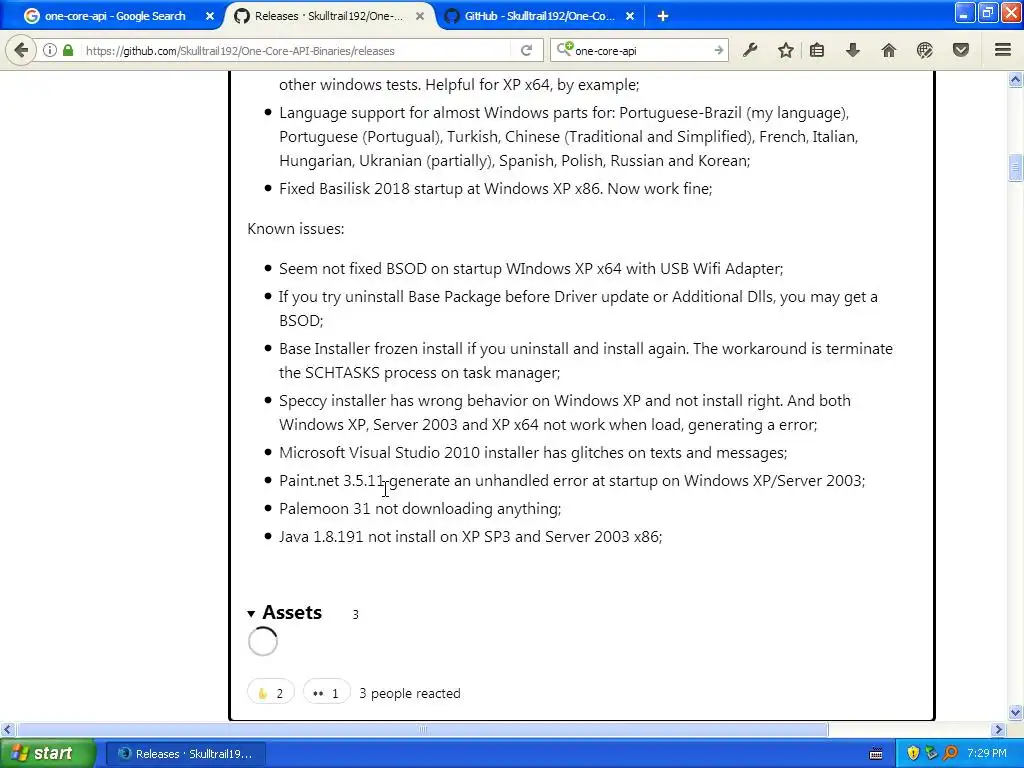Viewport: 1024px width, 768px height.
Task: Open developer tools wrench icon
Action: tap(750, 50)
